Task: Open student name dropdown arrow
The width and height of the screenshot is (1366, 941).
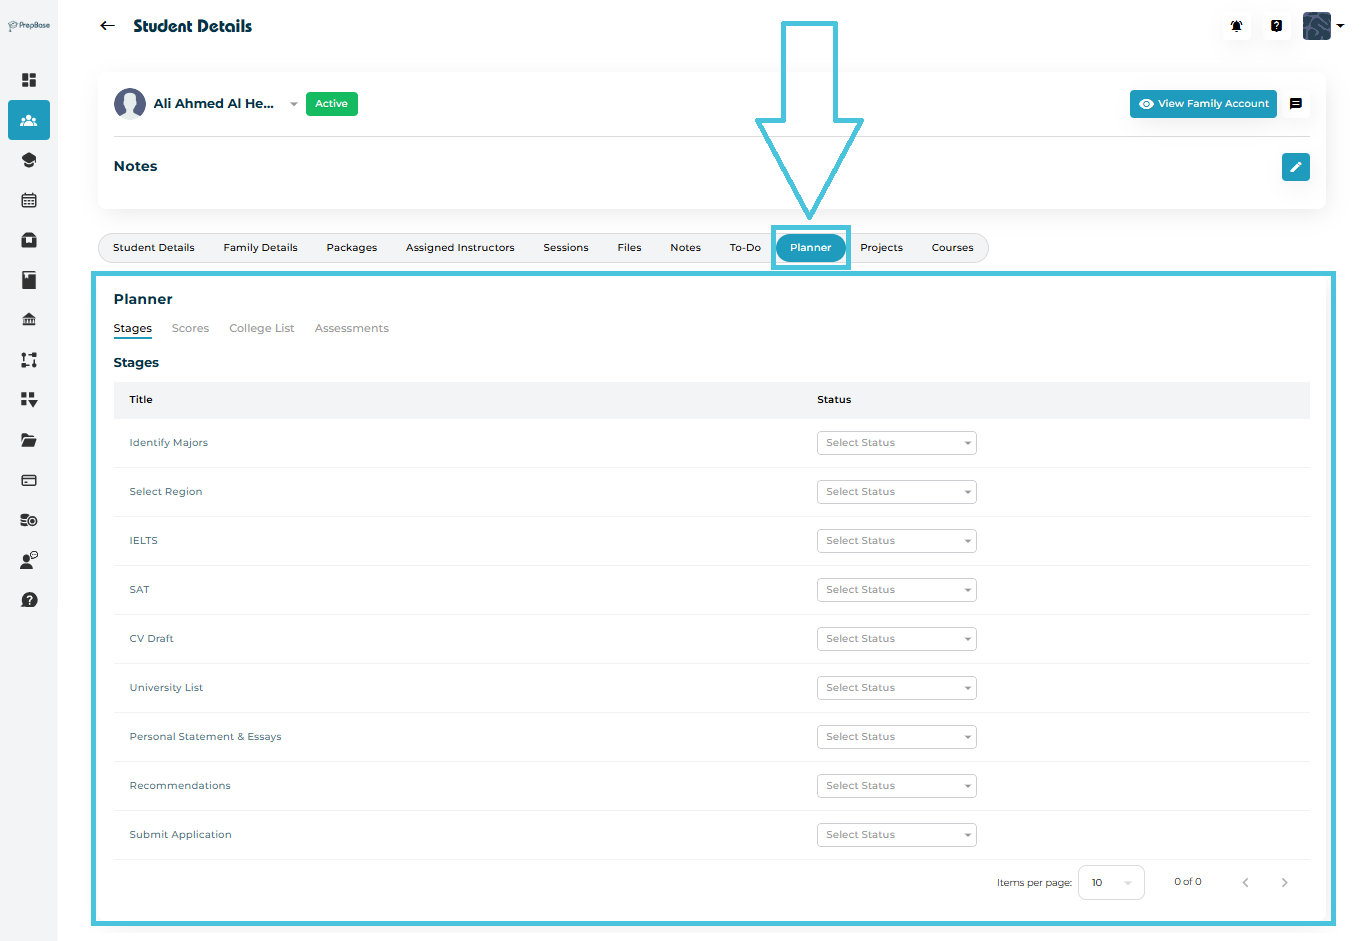Action: point(293,104)
